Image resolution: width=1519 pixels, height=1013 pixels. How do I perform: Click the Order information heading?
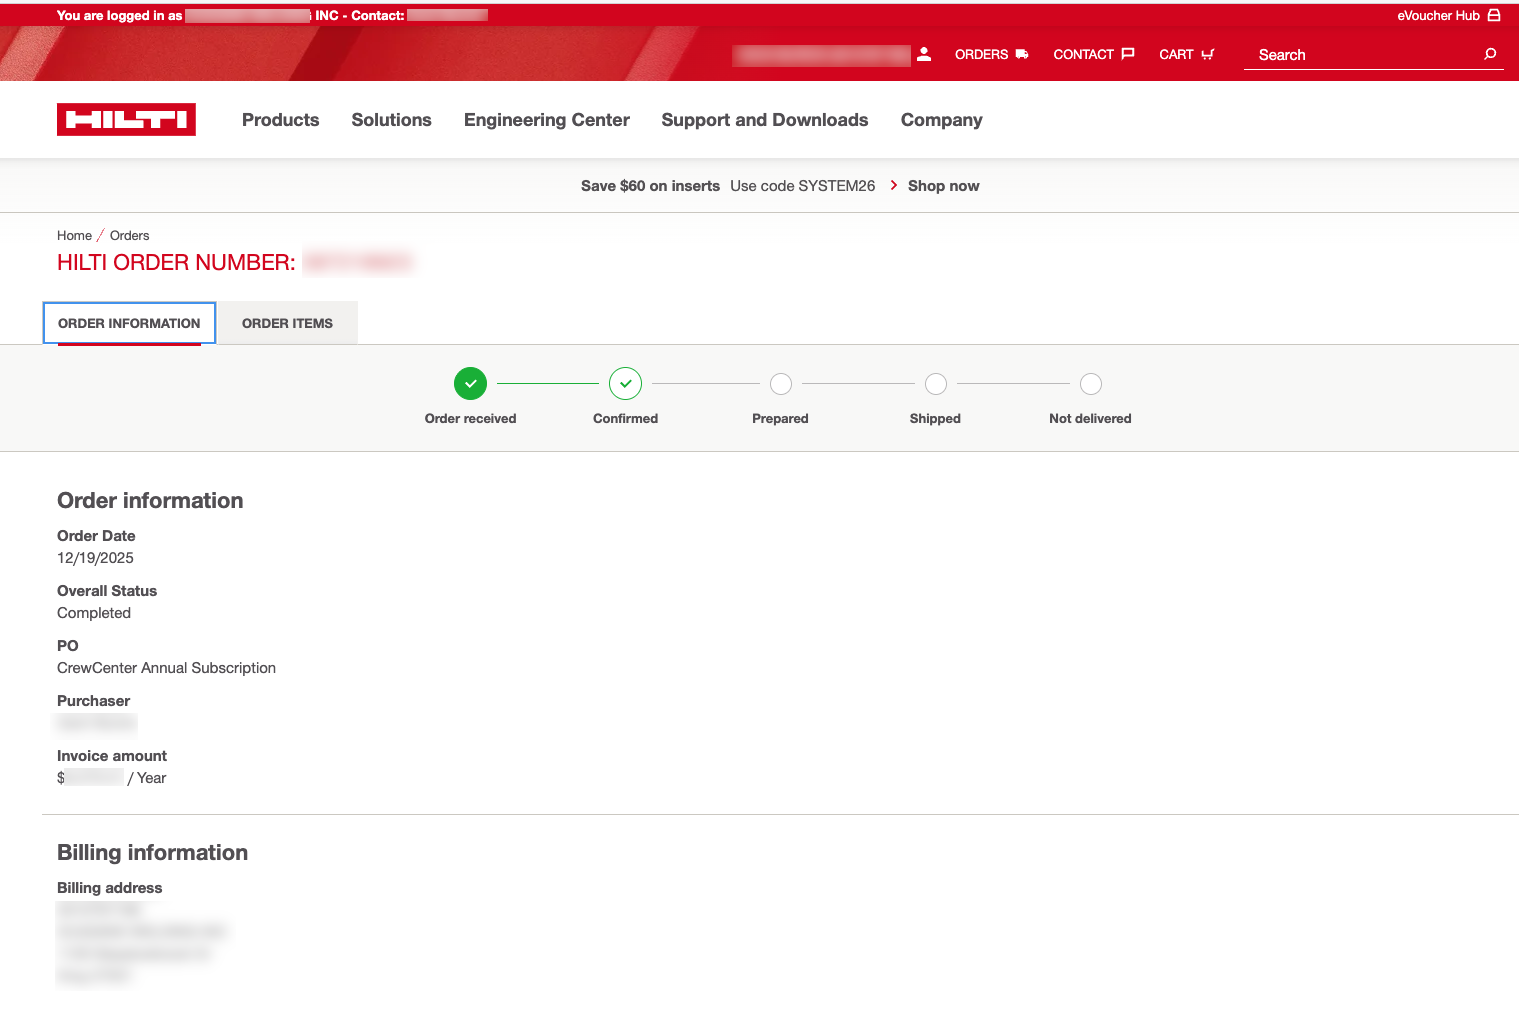[150, 500]
